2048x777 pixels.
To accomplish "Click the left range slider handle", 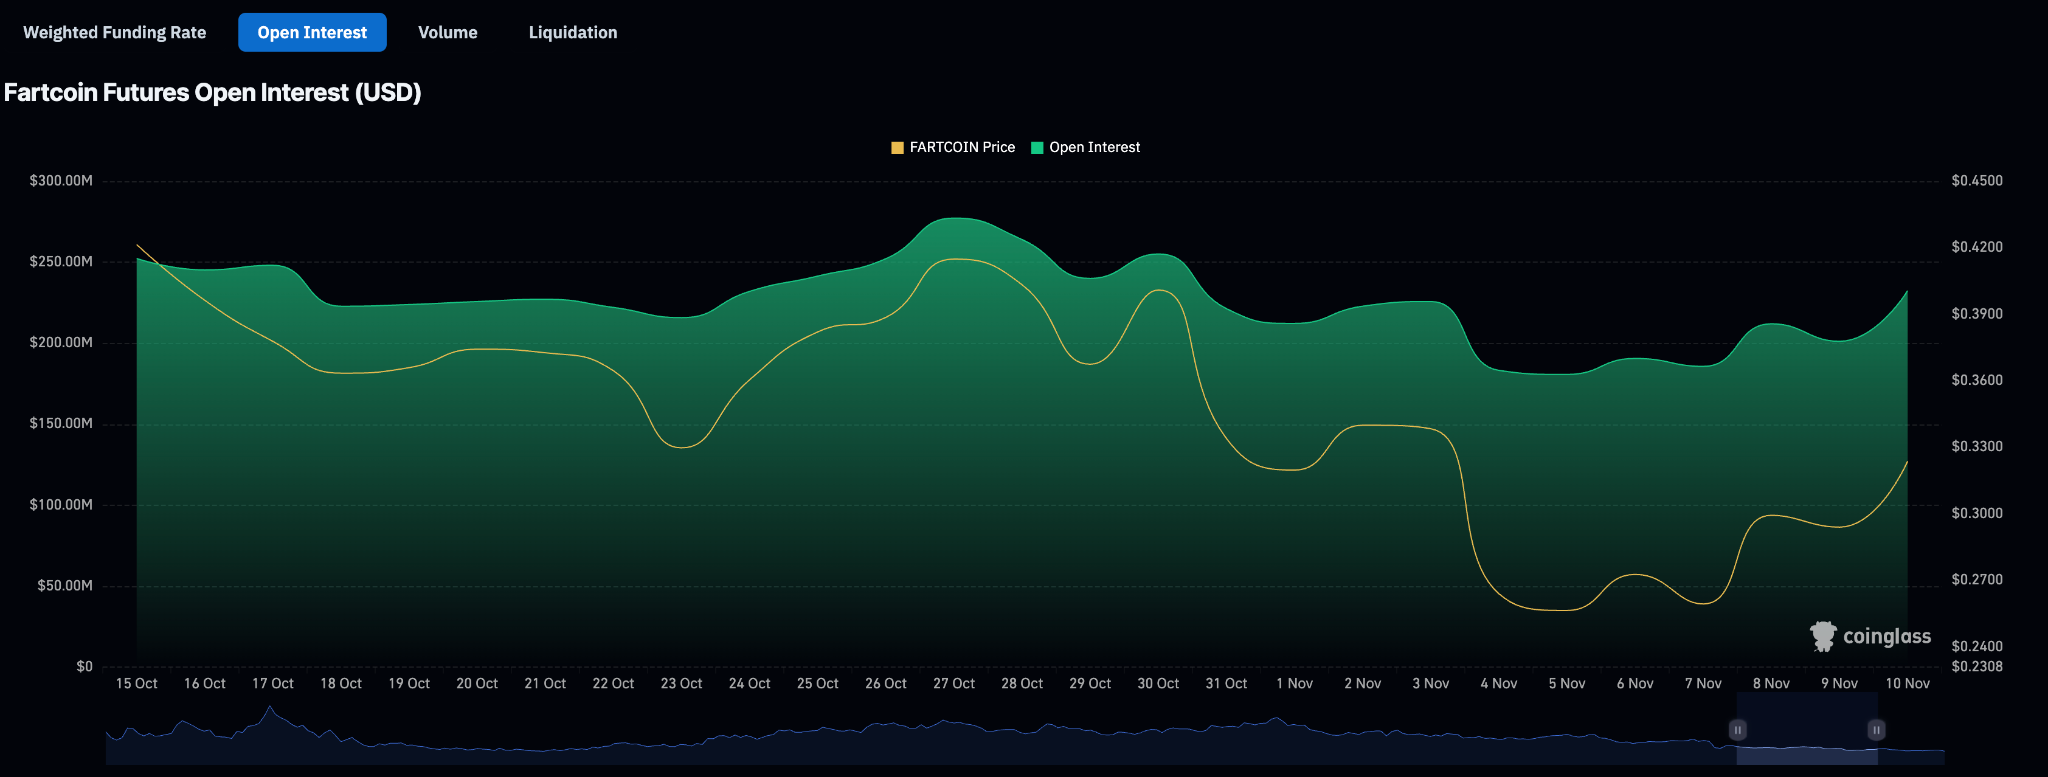I will [x=1738, y=730].
